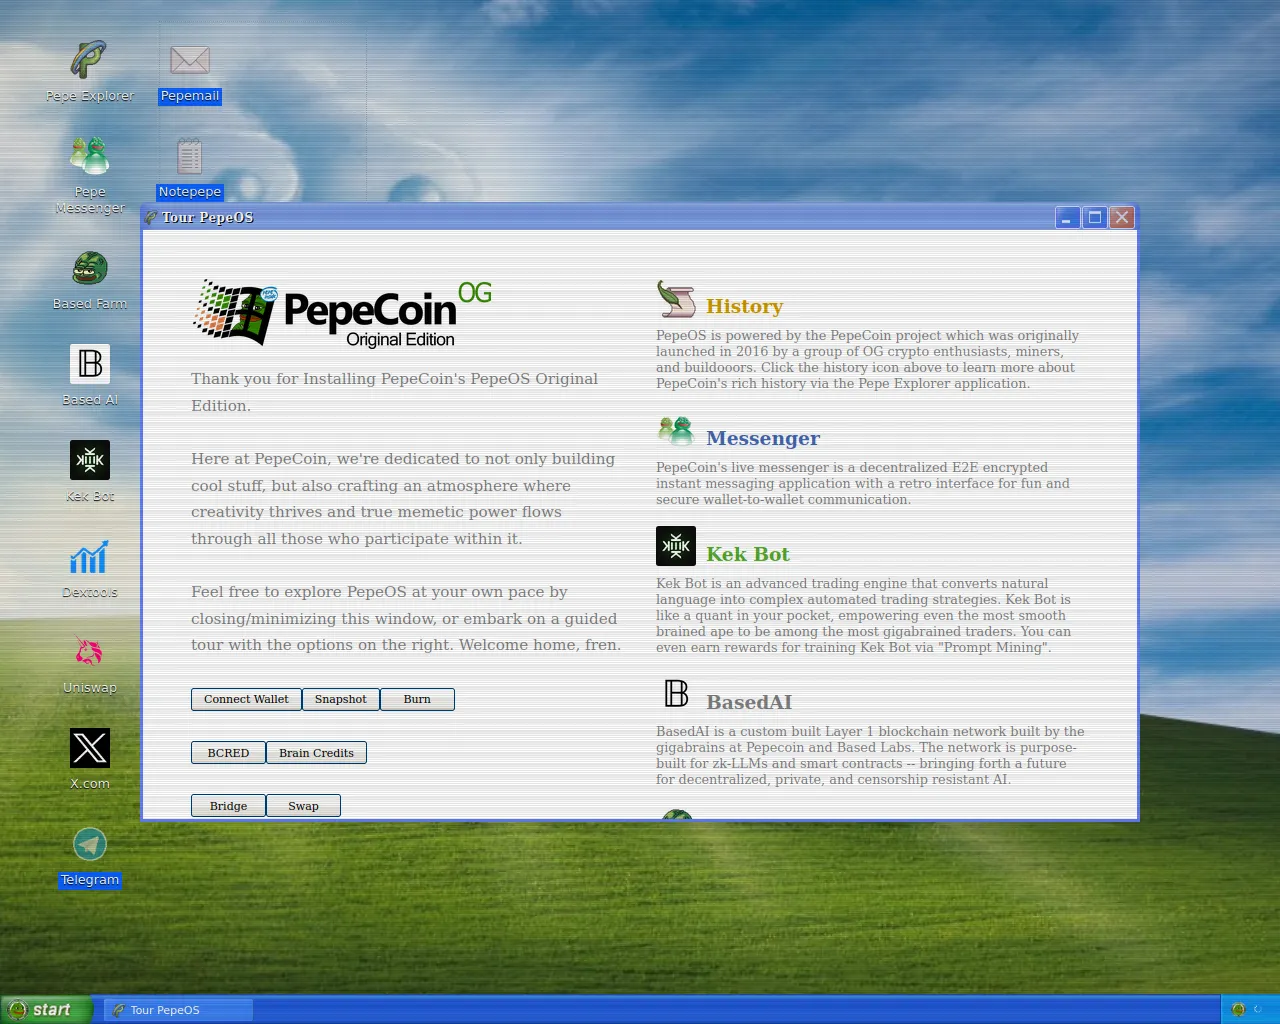Click the Kek Bot heading link

(748, 554)
